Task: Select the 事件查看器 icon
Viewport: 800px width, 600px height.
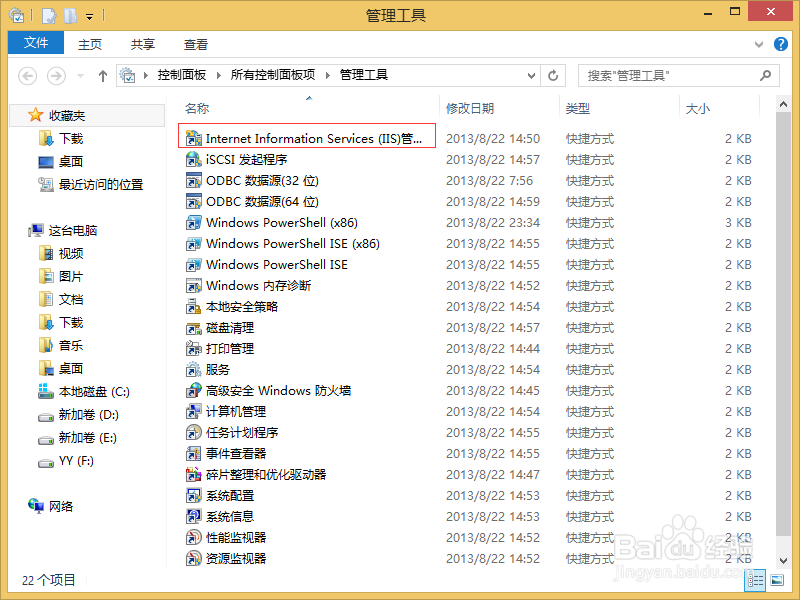Action: pos(193,454)
